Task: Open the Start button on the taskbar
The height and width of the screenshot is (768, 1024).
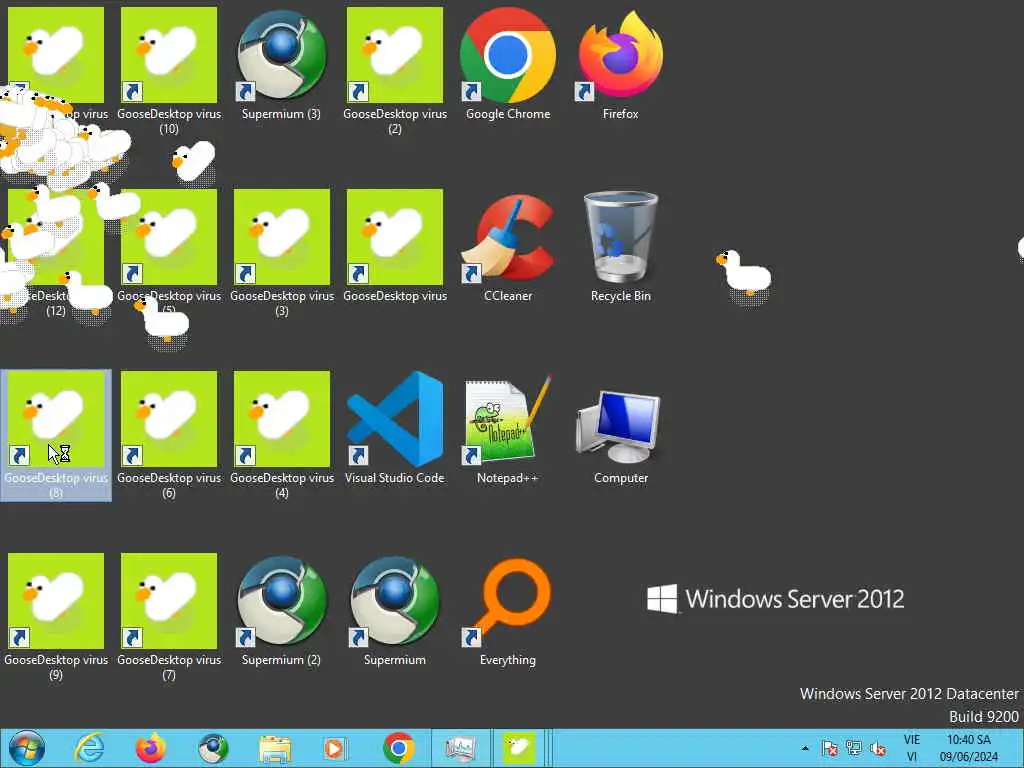Action: pos(27,748)
